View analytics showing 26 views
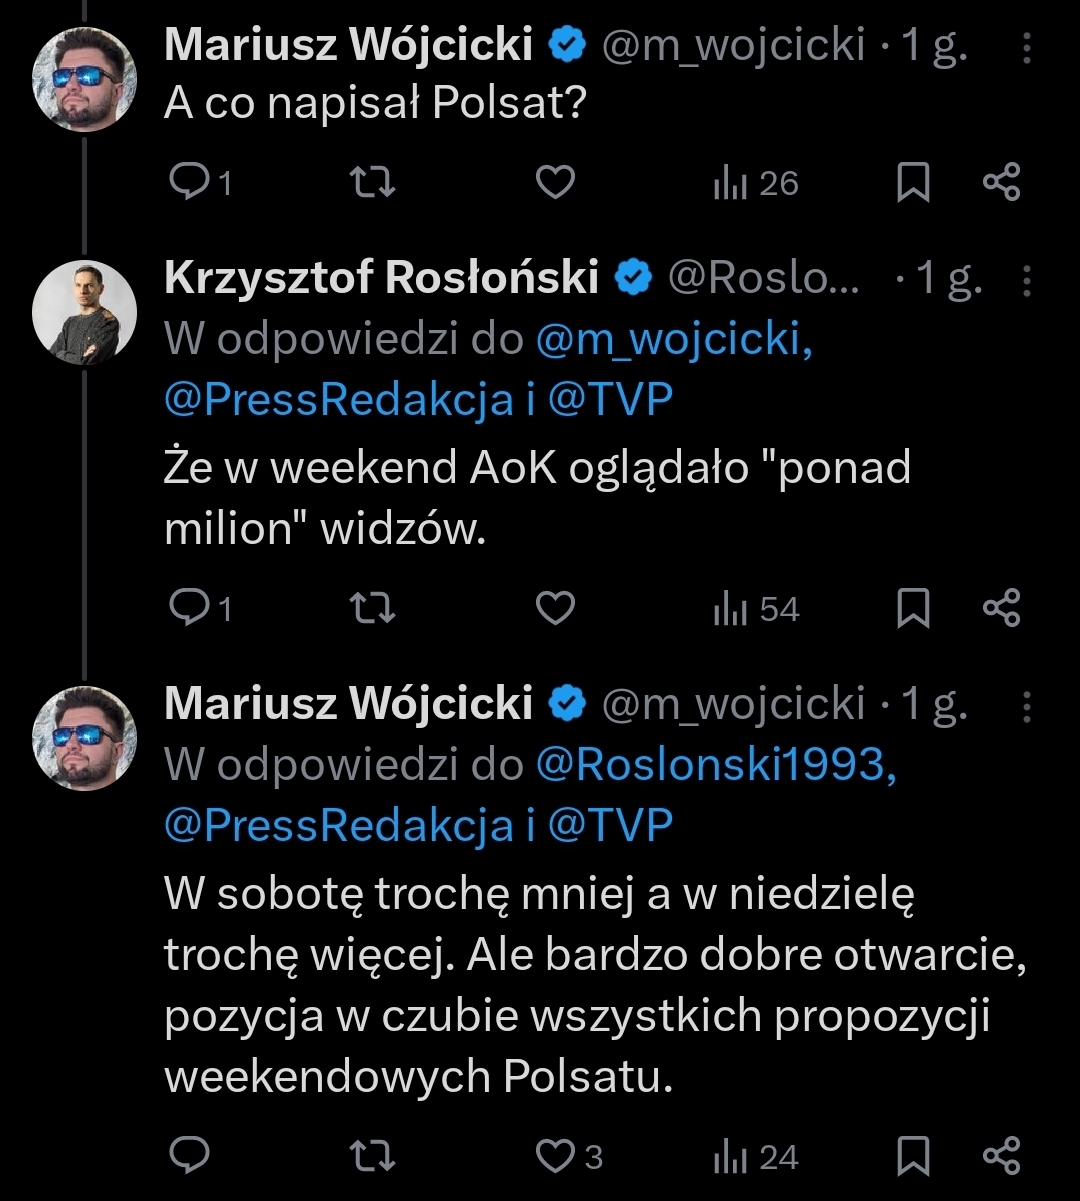Image resolution: width=1080 pixels, height=1201 pixels. (x=757, y=183)
